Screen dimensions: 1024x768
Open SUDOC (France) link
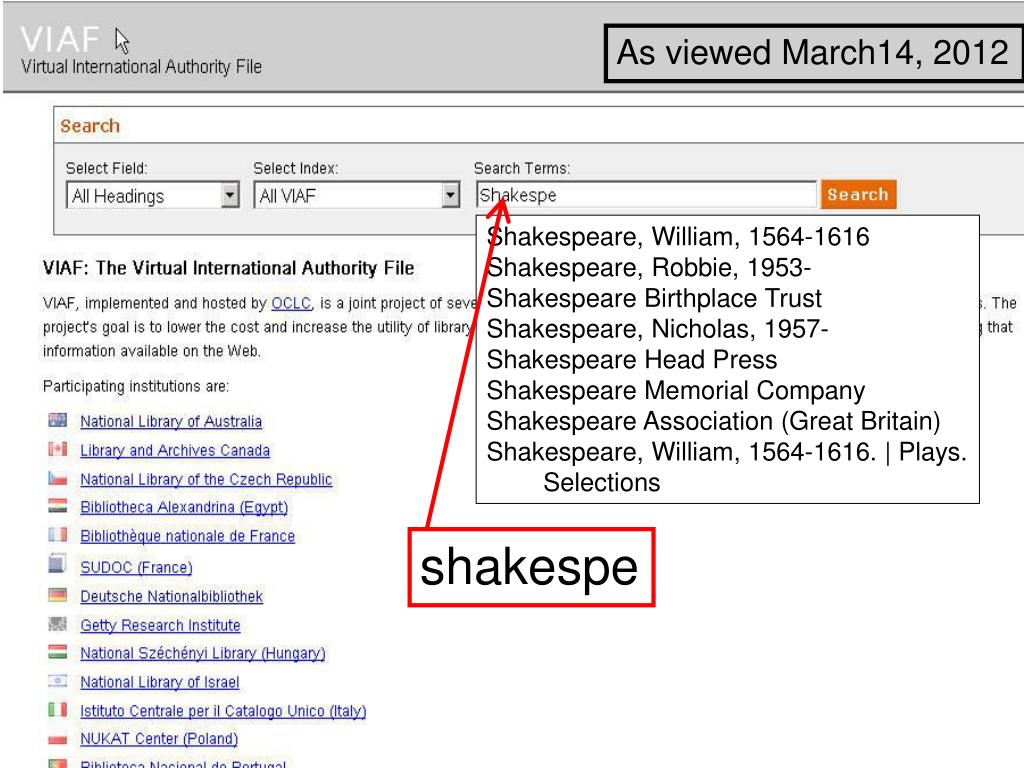pos(136,568)
